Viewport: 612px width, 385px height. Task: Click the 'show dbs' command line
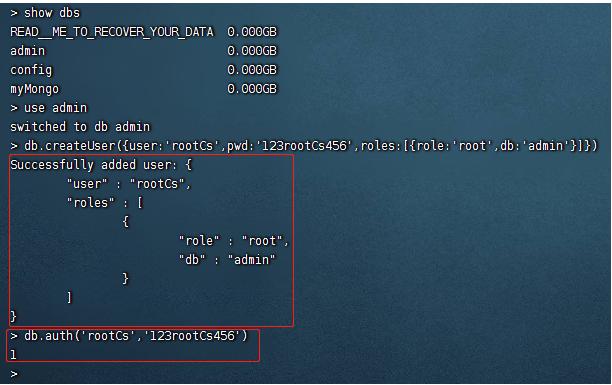pyautogui.click(x=45, y=13)
